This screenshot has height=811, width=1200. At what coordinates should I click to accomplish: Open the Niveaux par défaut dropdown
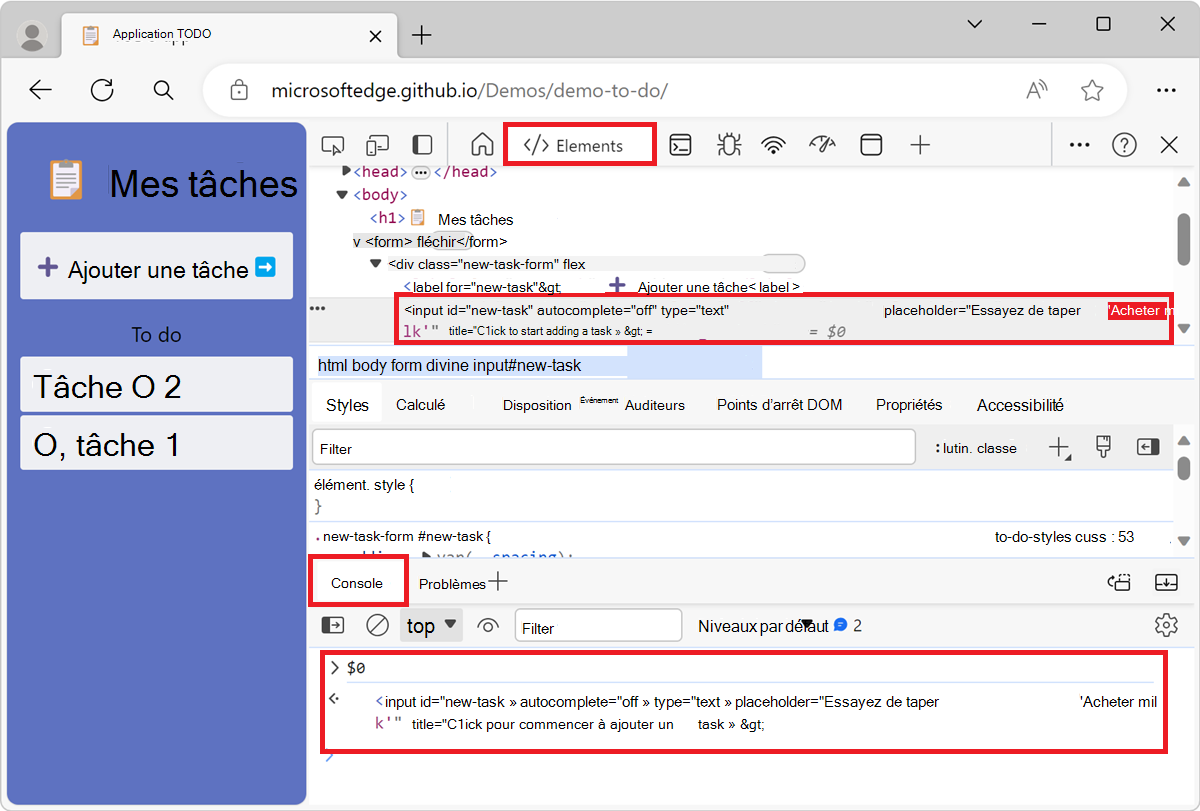(x=763, y=626)
